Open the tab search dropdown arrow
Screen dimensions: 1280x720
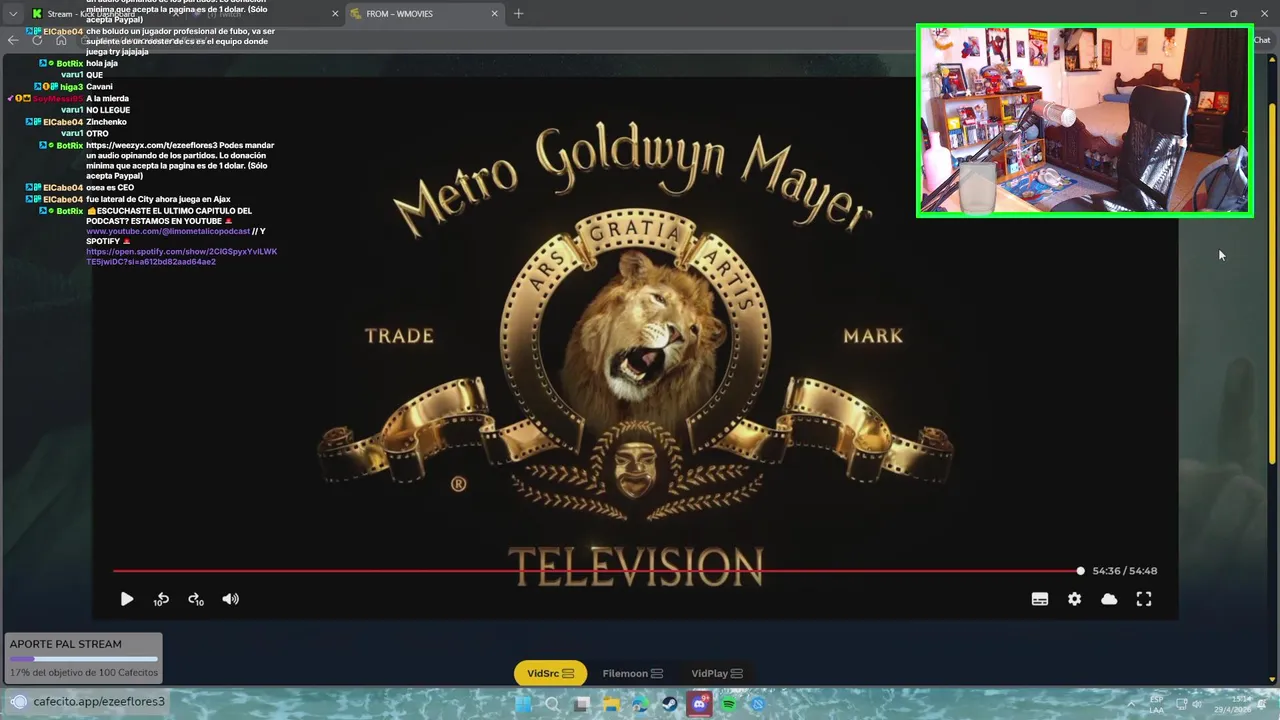click(x=13, y=14)
